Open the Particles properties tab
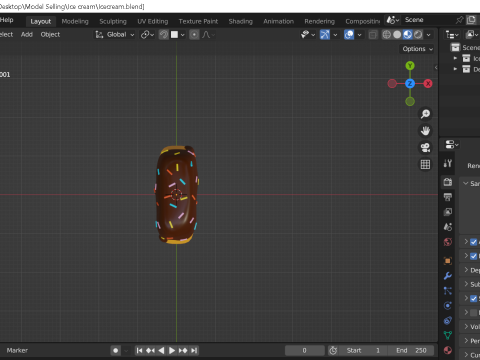Image resolution: width=480 pixels, height=360 pixels. click(x=448, y=291)
